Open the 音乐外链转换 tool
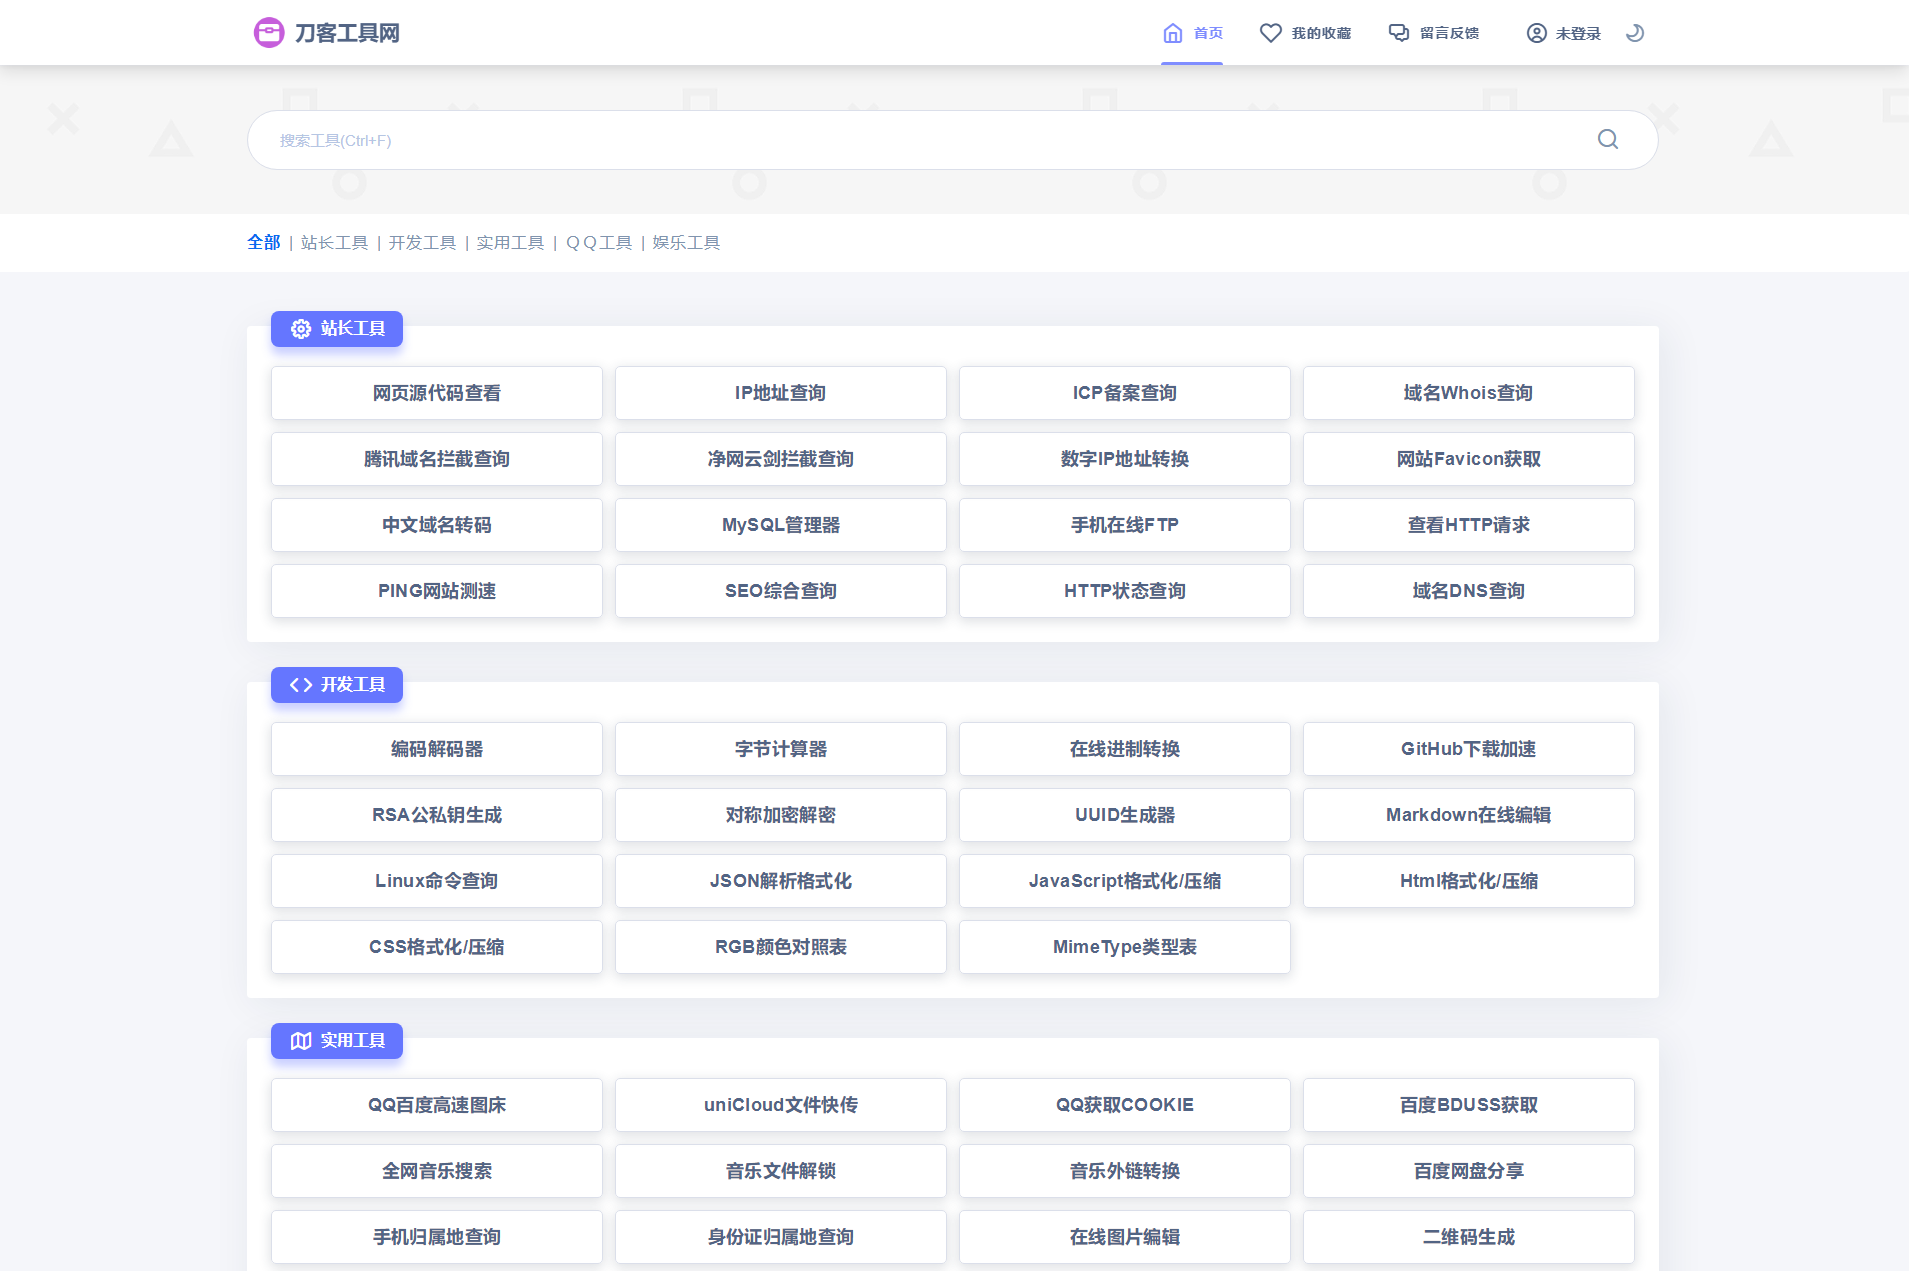Screen dimensions: 1909x1271 click(1125, 1171)
